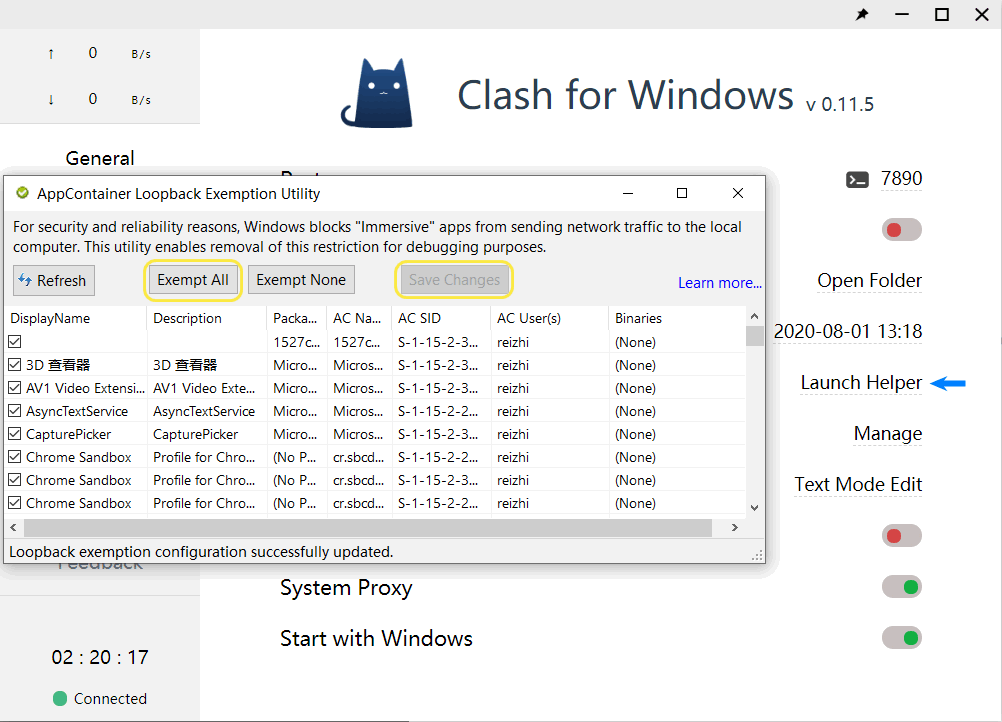Uncheck the AsyncTextService checkbox
The width and height of the screenshot is (1002, 722).
click(x=15, y=411)
